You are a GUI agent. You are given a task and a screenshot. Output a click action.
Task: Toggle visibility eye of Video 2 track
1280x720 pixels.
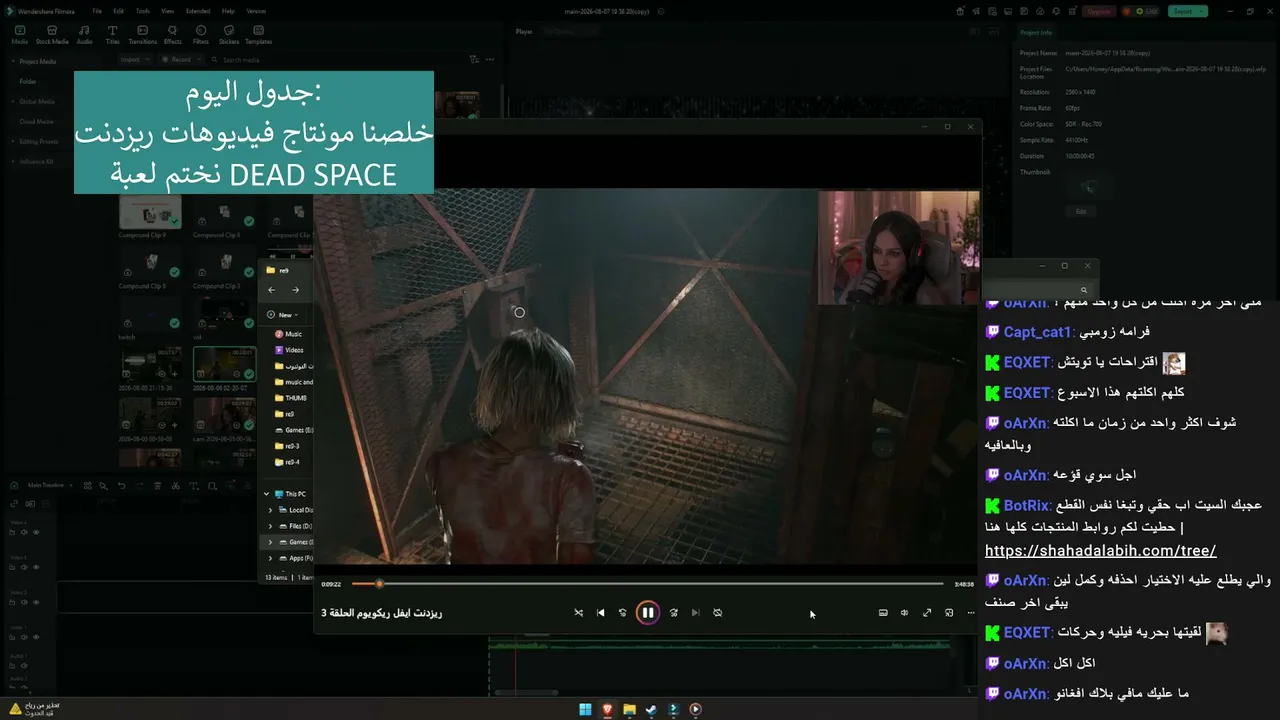point(36,602)
